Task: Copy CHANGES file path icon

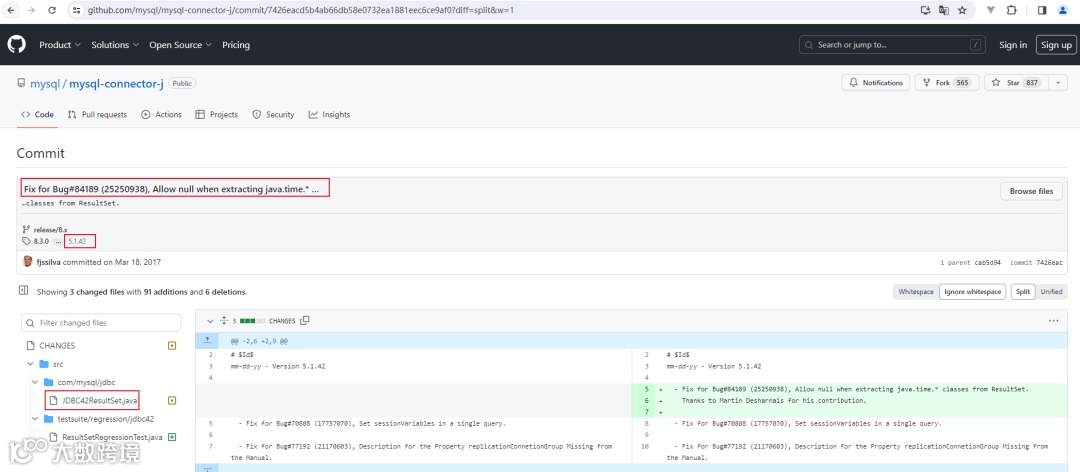Action: point(305,320)
